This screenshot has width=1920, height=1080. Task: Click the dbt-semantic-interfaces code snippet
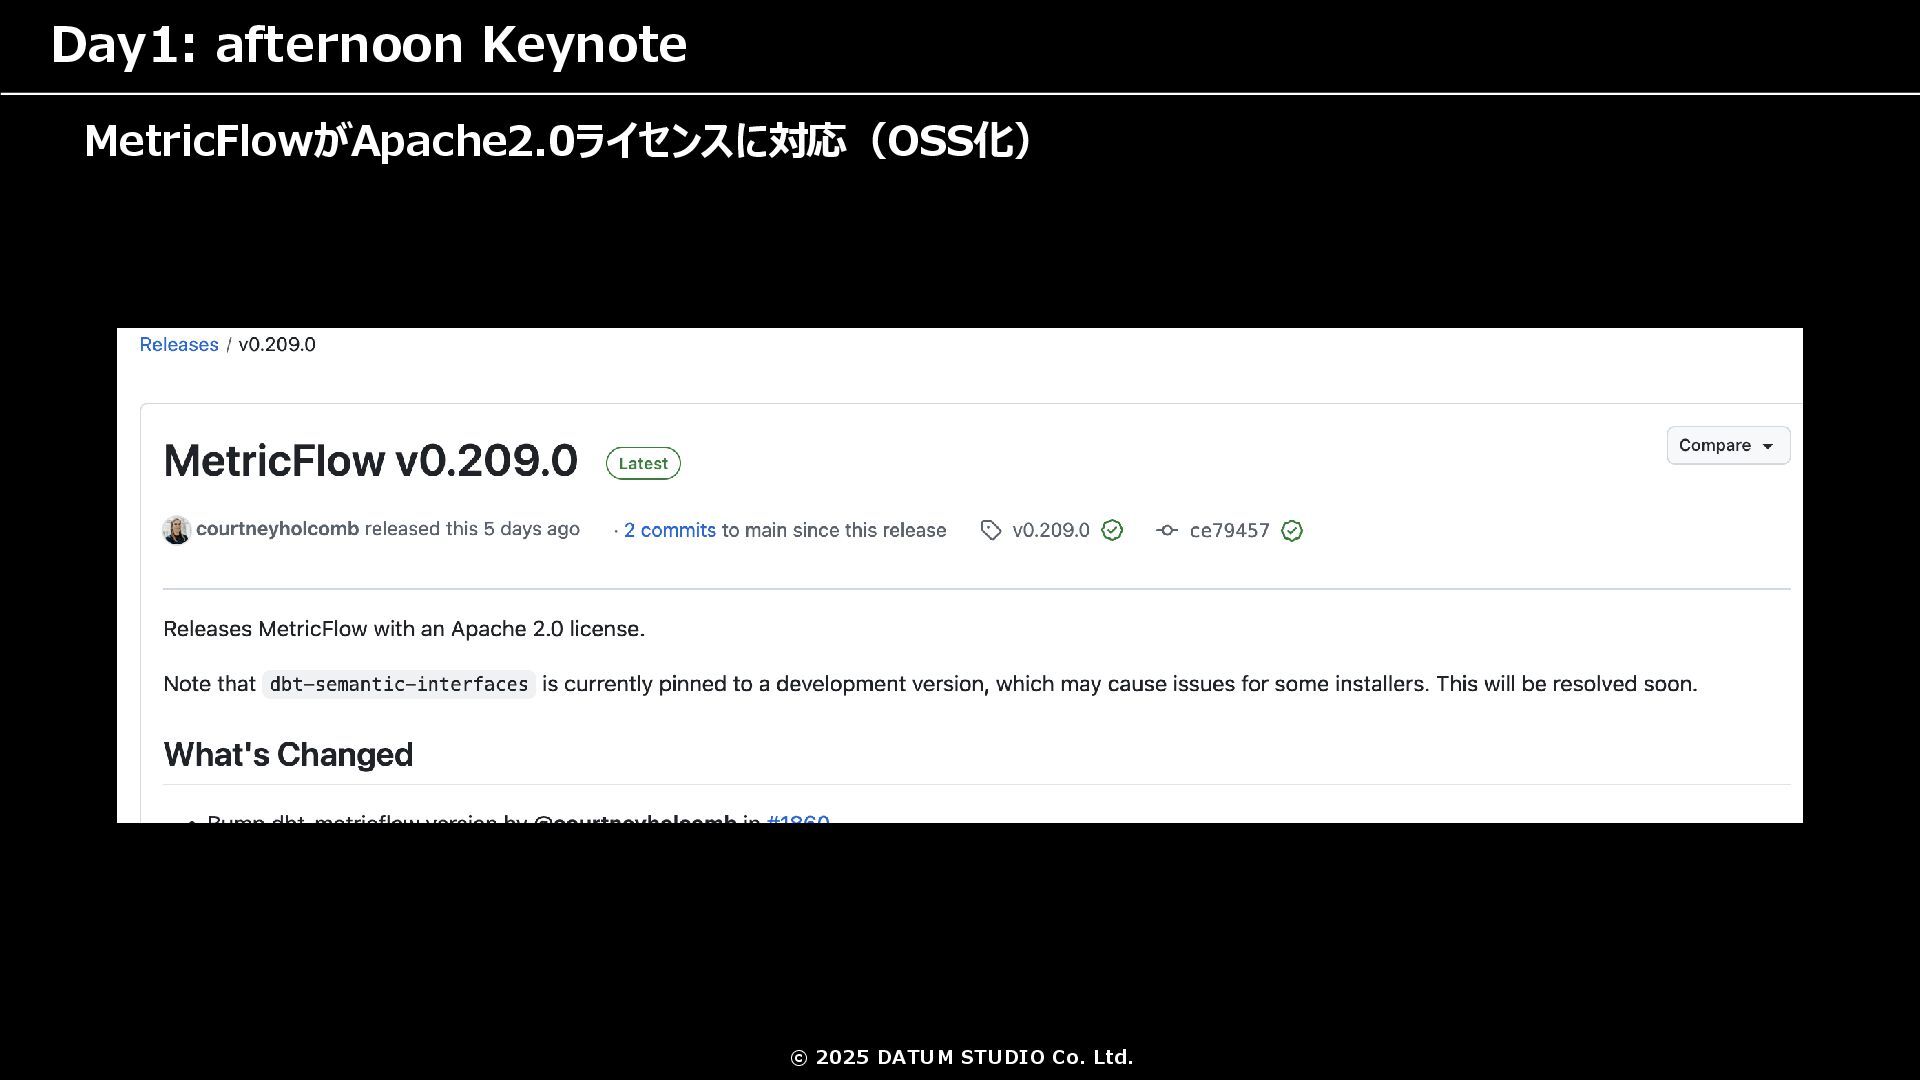pyautogui.click(x=398, y=685)
